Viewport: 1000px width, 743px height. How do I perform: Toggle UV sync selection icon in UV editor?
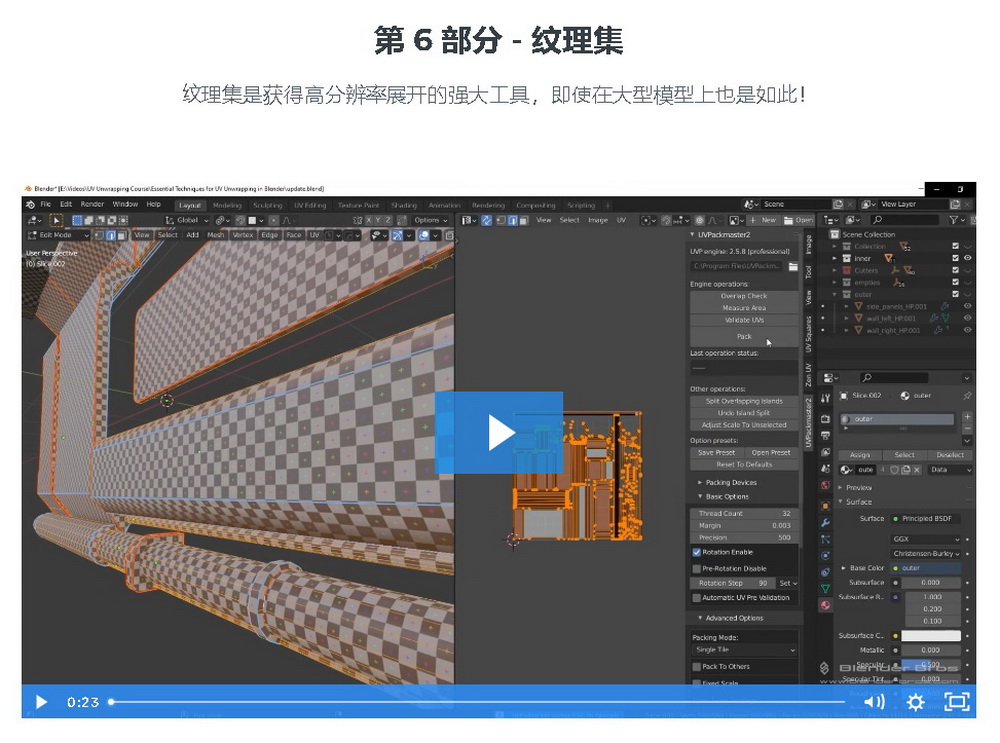click(487, 220)
